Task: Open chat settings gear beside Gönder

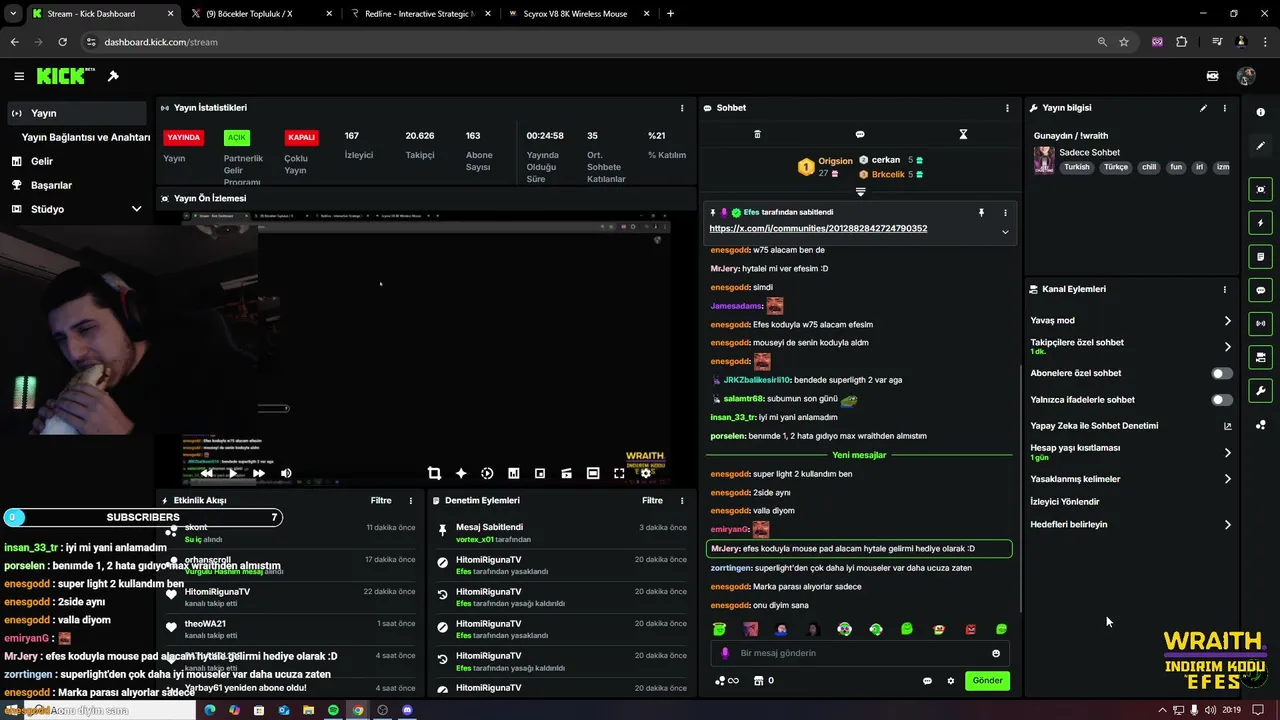Action: 951,681
